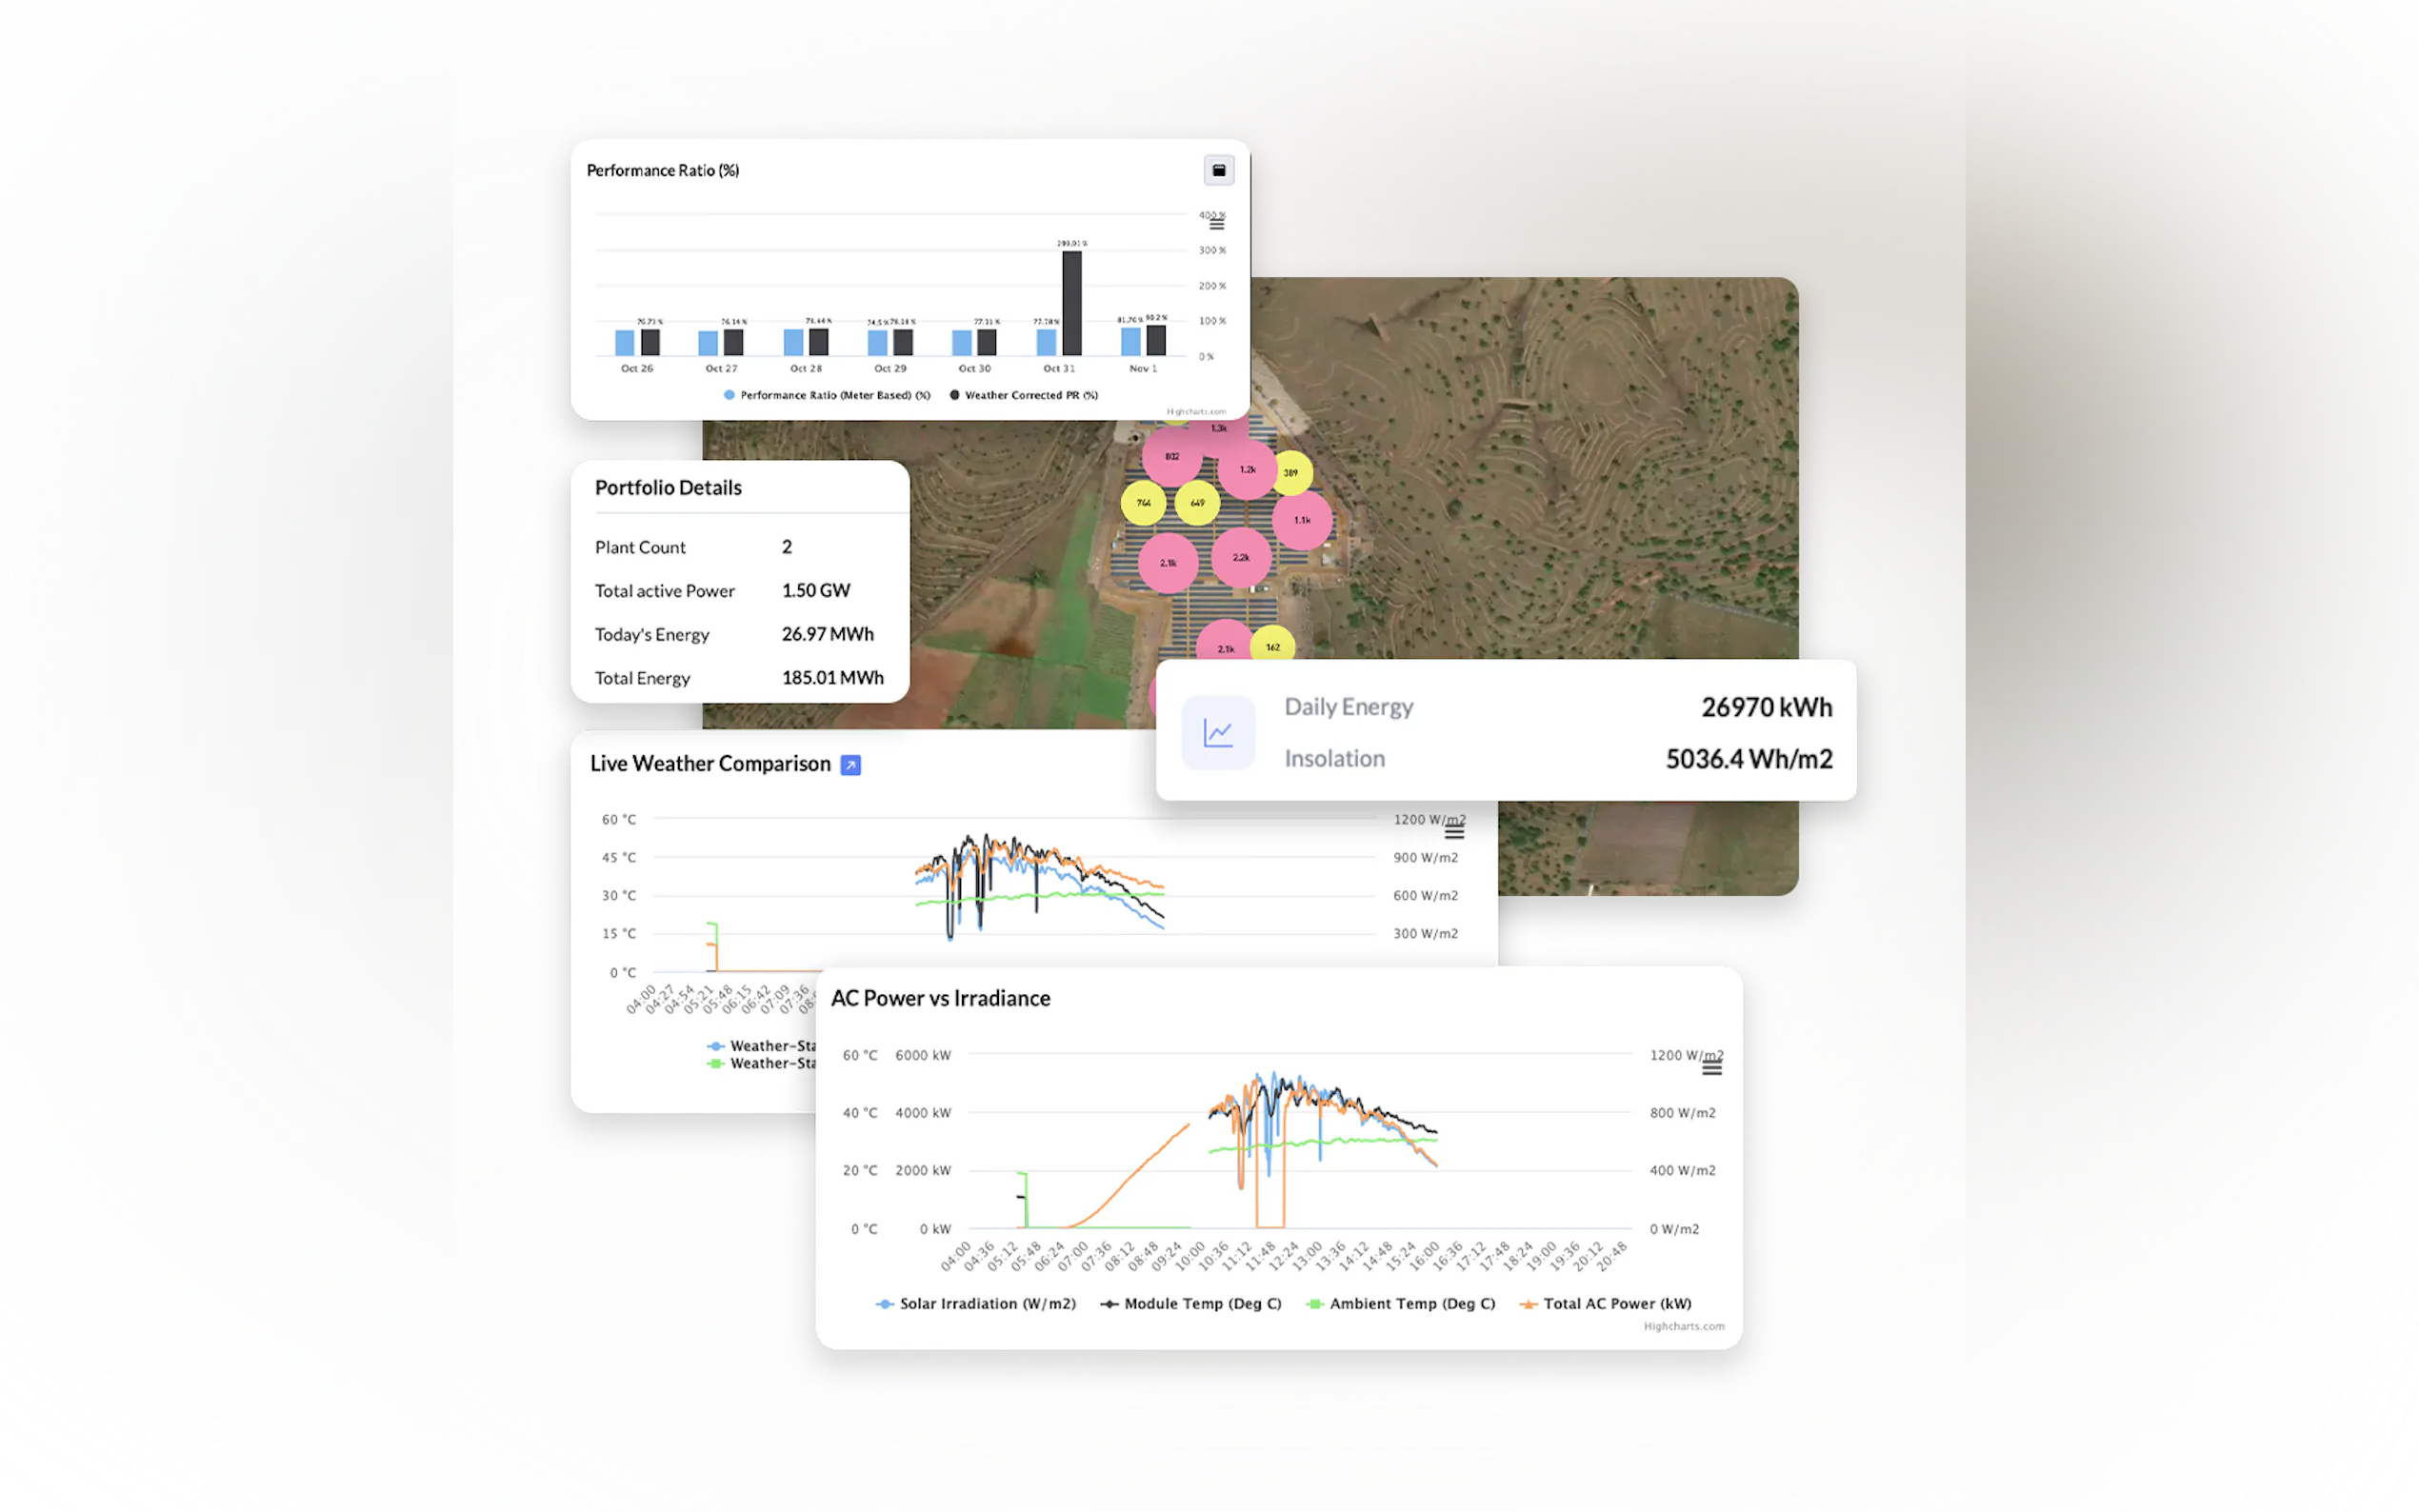Click Highcharts.com credit link in AC Power chart
This screenshot has height=1512, width=2419.
point(1683,1326)
